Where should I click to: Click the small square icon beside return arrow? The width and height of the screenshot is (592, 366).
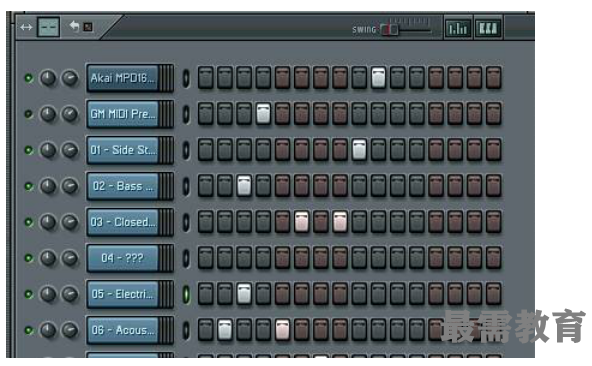[x=88, y=27]
